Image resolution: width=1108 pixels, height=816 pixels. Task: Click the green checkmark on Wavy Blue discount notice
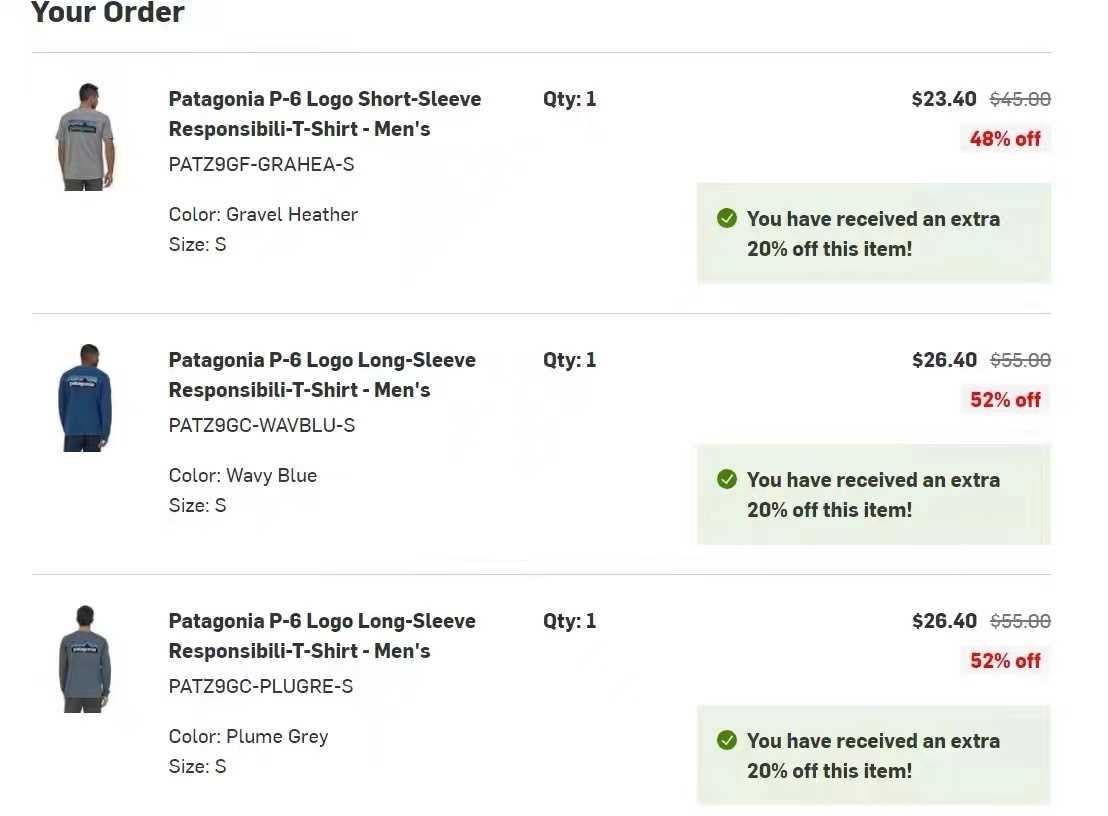(727, 479)
